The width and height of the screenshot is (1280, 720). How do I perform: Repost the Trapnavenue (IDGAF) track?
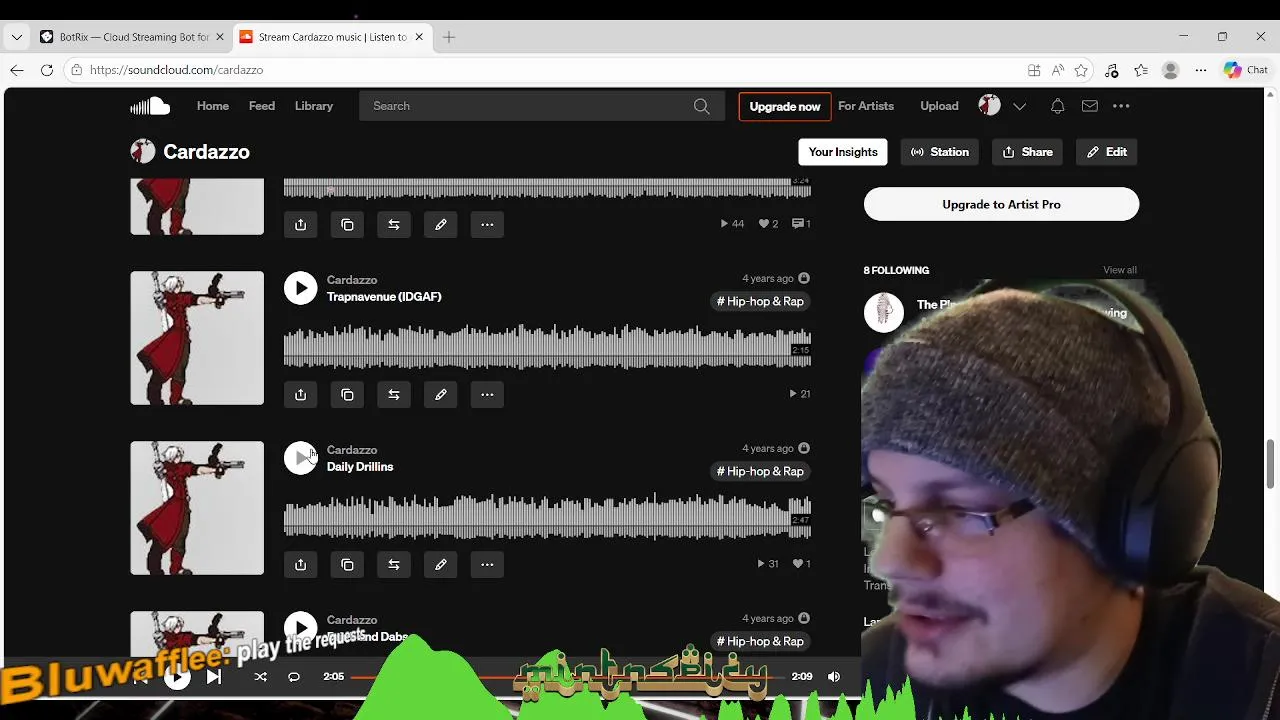click(394, 394)
